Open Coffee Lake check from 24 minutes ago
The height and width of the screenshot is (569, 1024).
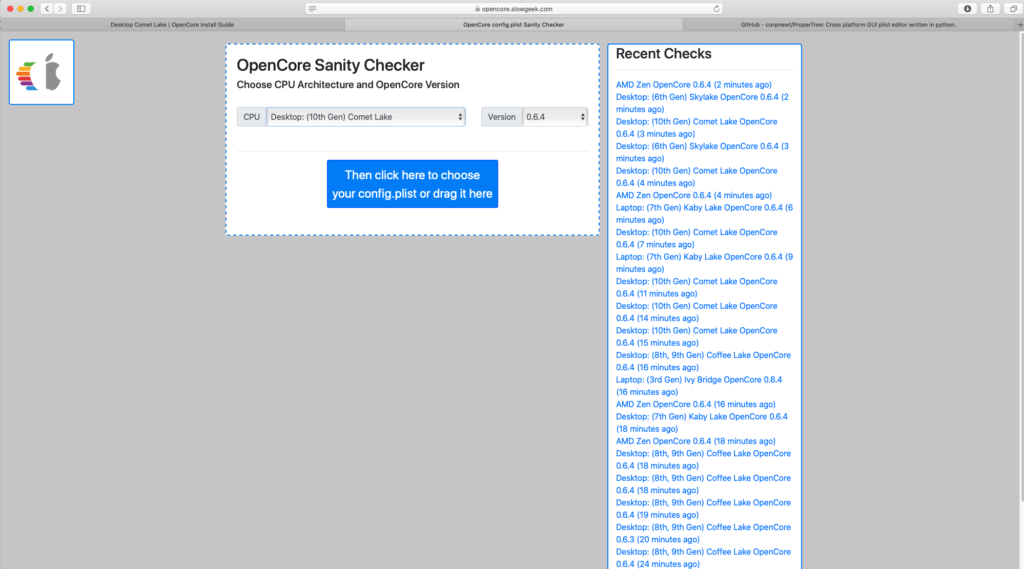(x=703, y=558)
